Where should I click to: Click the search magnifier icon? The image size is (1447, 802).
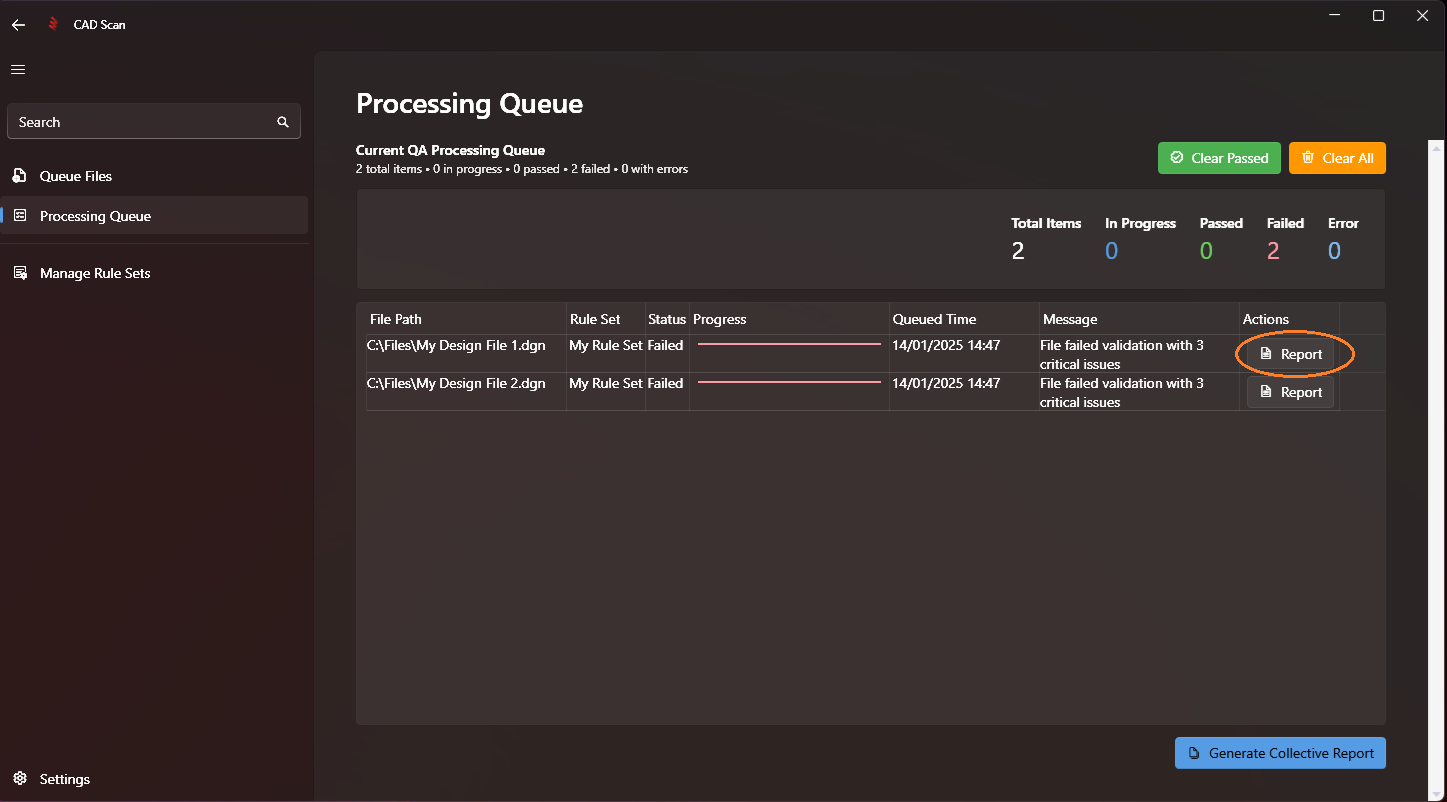pos(283,122)
